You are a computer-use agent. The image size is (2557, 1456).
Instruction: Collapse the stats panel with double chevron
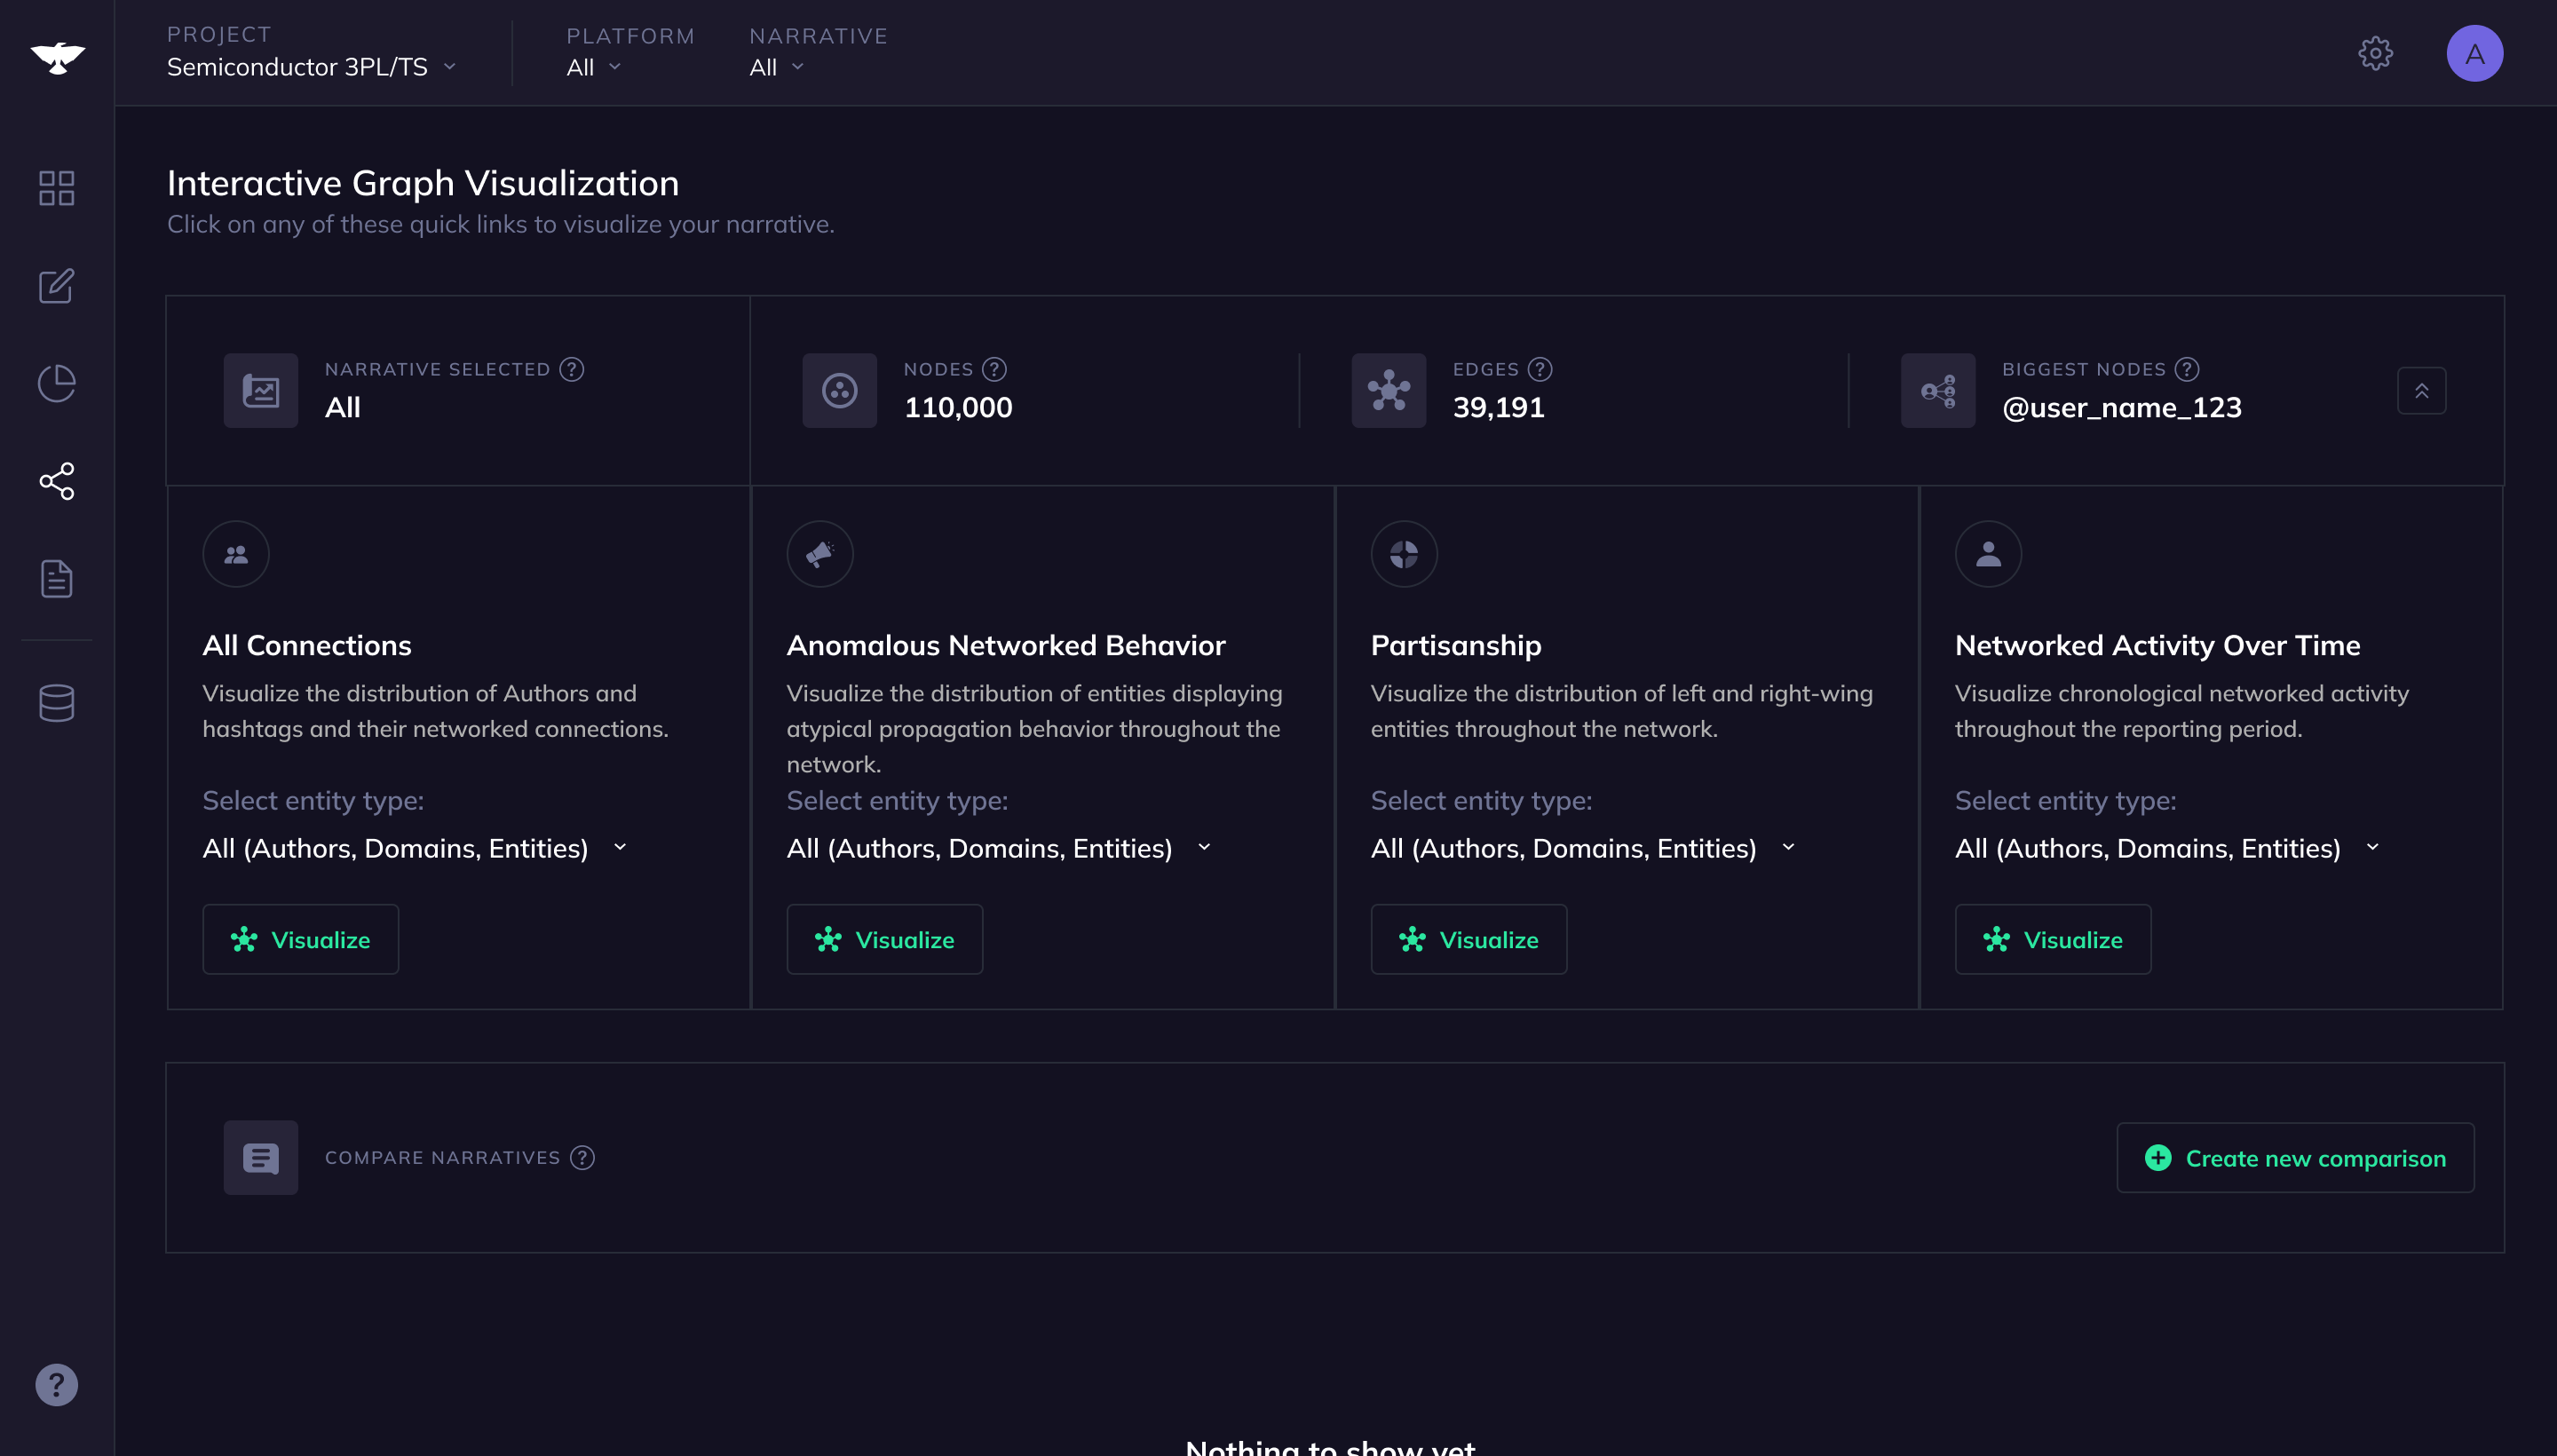click(2421, 391)
